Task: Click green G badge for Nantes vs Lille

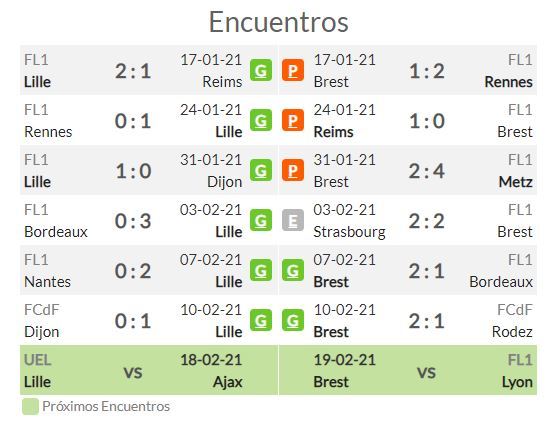Action: point(261,271)
